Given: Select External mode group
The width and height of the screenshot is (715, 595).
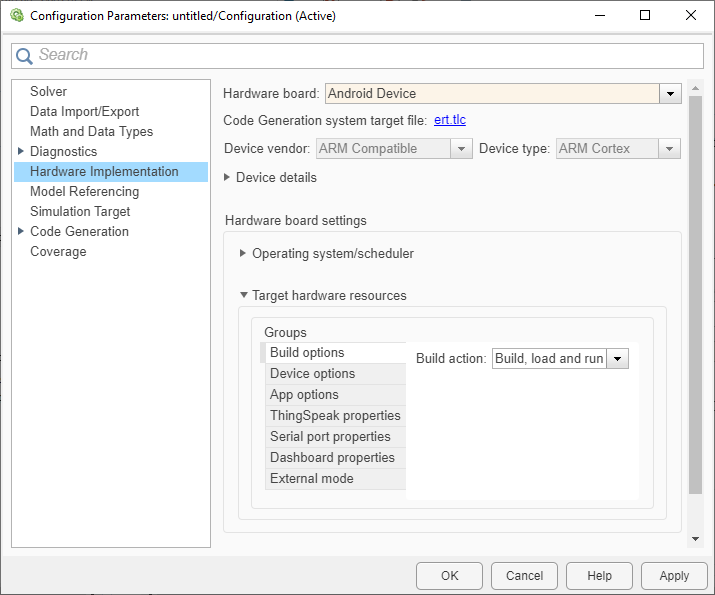Looking at the screenshot, I should (311, 479).
